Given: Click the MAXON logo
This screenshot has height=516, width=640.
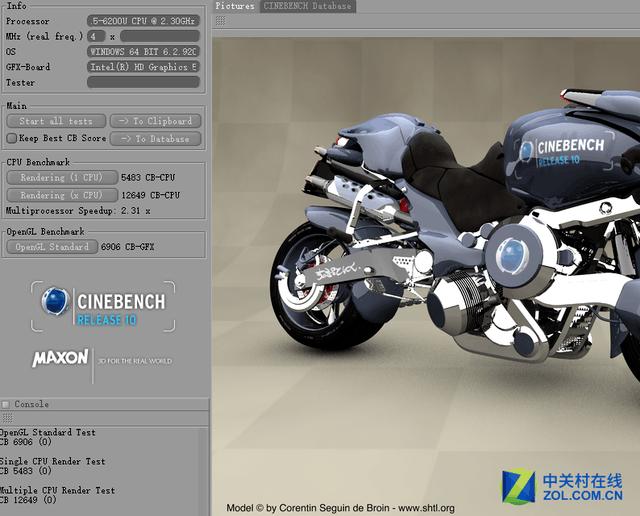Looking at the screenshot, I should (60, 358).
